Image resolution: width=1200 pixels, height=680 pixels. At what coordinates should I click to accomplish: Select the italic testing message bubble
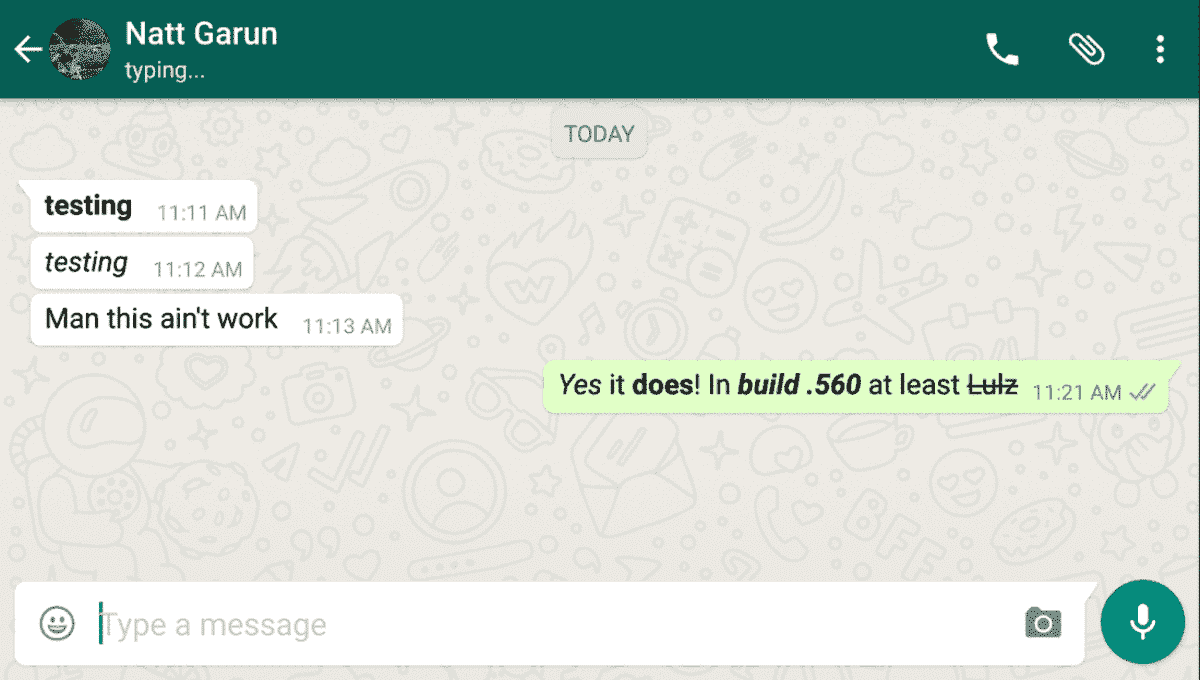142,264
